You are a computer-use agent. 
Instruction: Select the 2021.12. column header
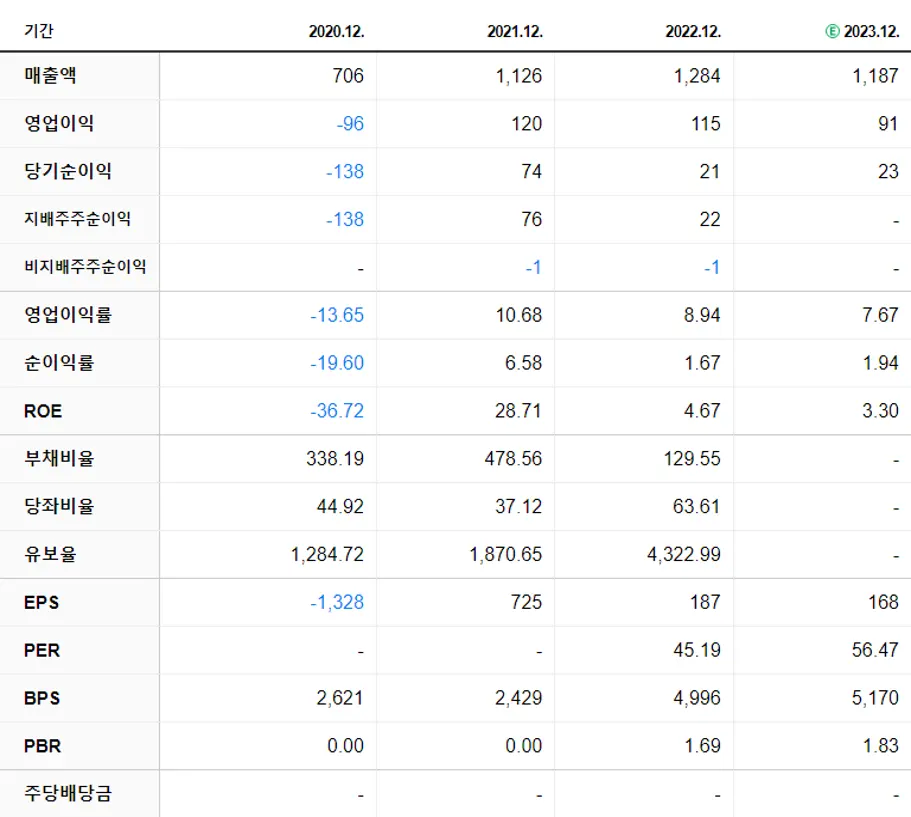pos(515,31)
